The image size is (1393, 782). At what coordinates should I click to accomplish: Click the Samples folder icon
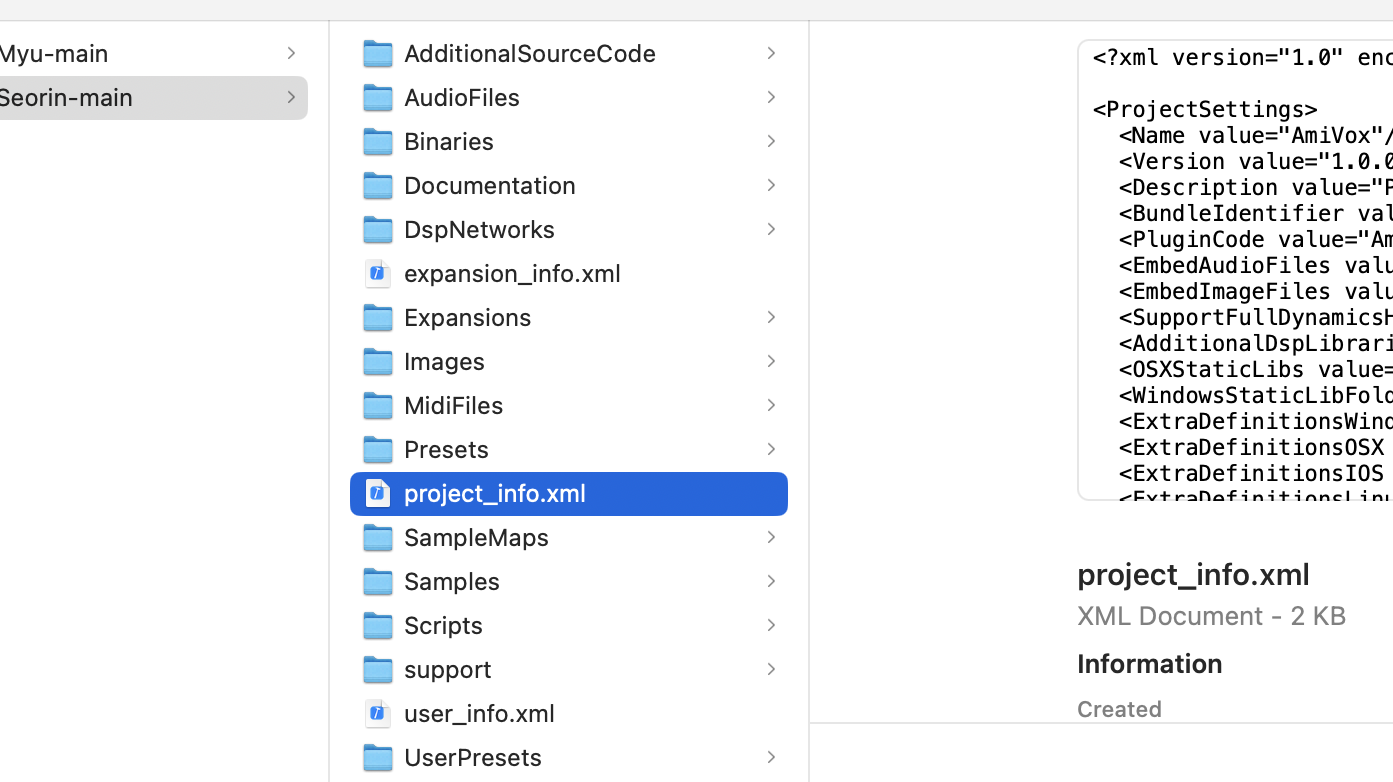coord(377,581)
